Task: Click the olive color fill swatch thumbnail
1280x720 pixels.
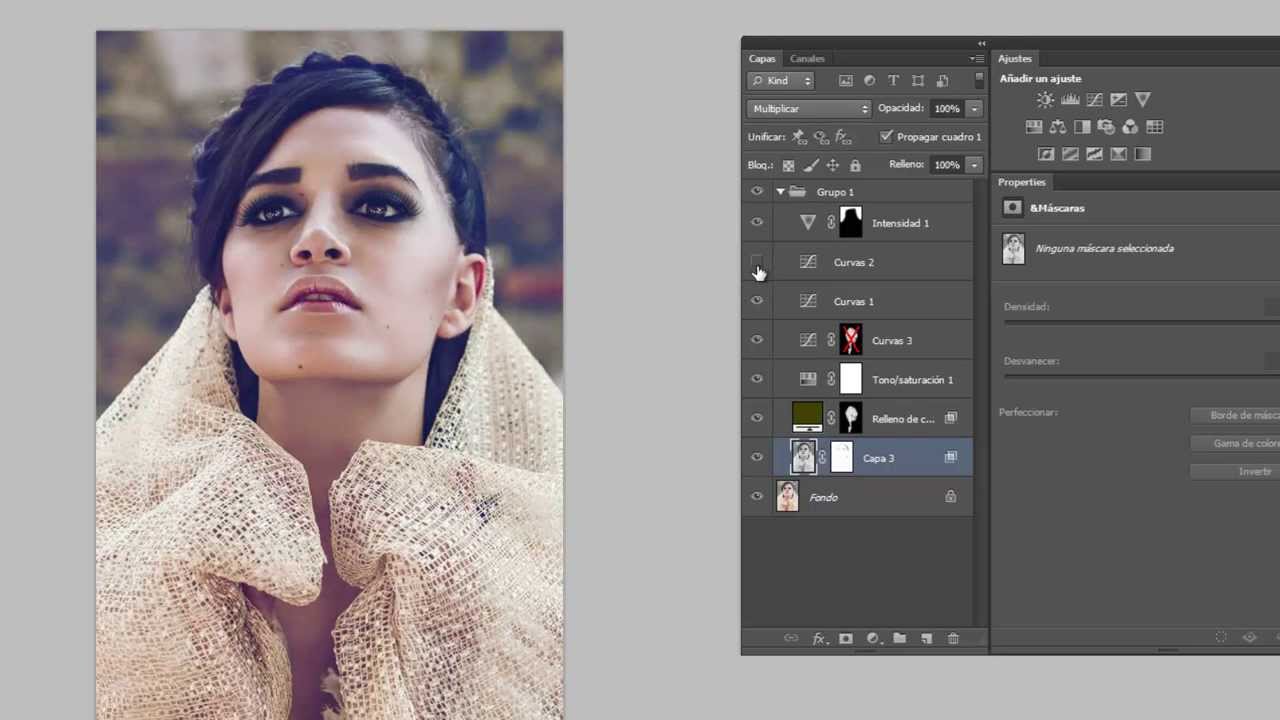Action: [x=807, y=416]
